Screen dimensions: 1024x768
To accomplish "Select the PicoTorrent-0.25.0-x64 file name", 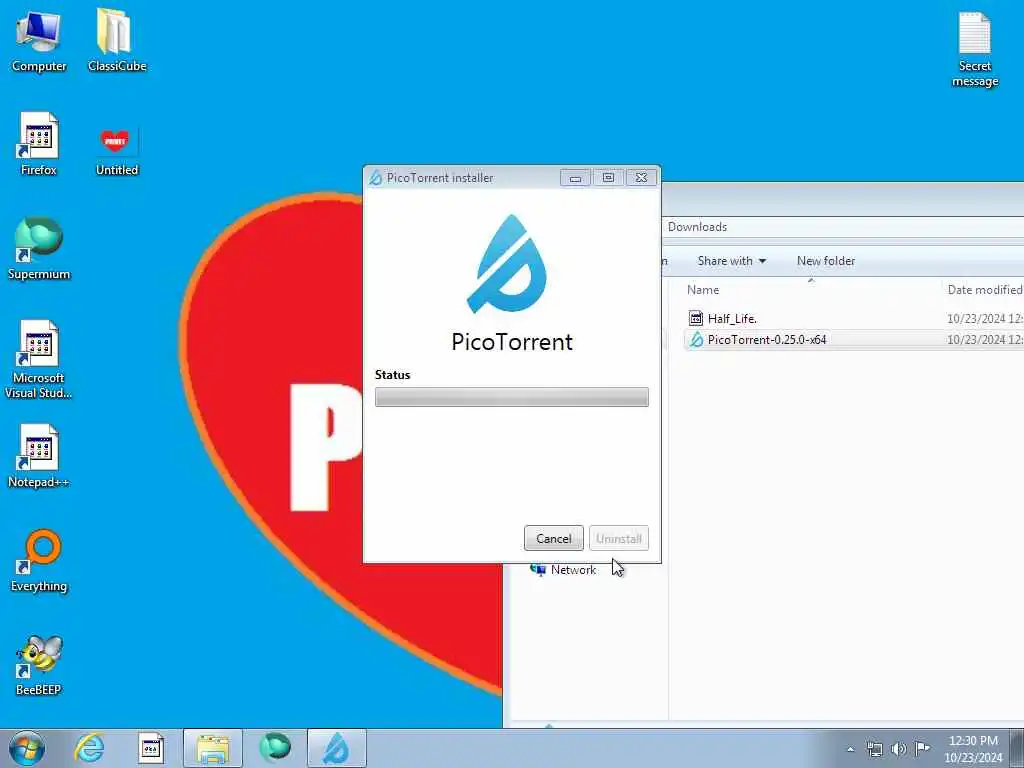I will pos(767,340).
